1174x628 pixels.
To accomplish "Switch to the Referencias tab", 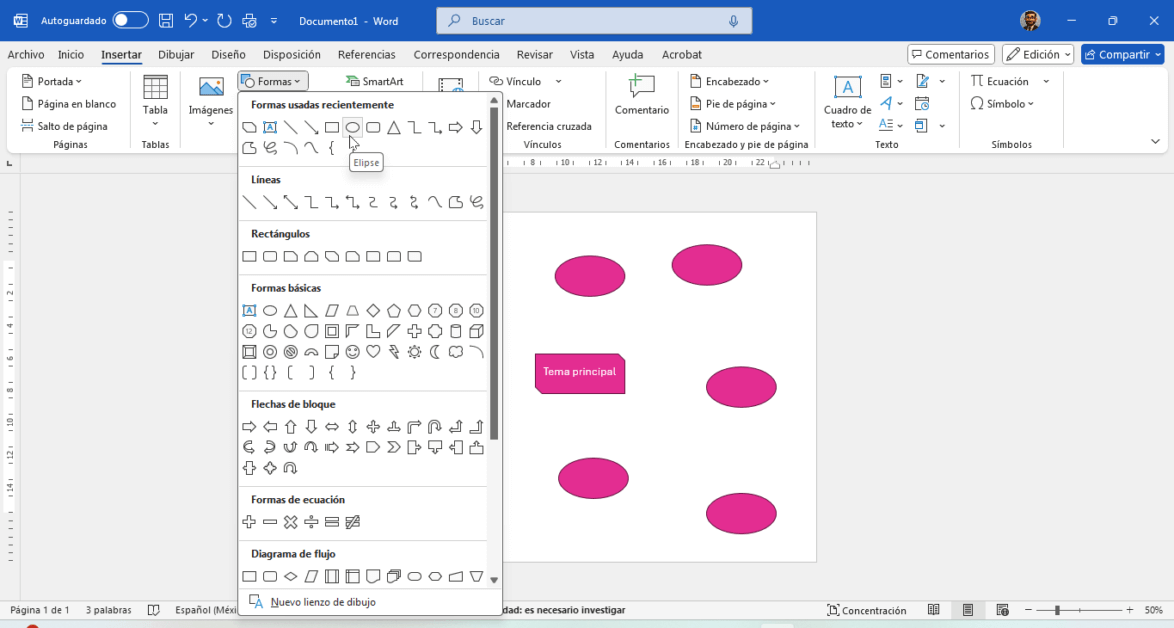I will point(366,55).
